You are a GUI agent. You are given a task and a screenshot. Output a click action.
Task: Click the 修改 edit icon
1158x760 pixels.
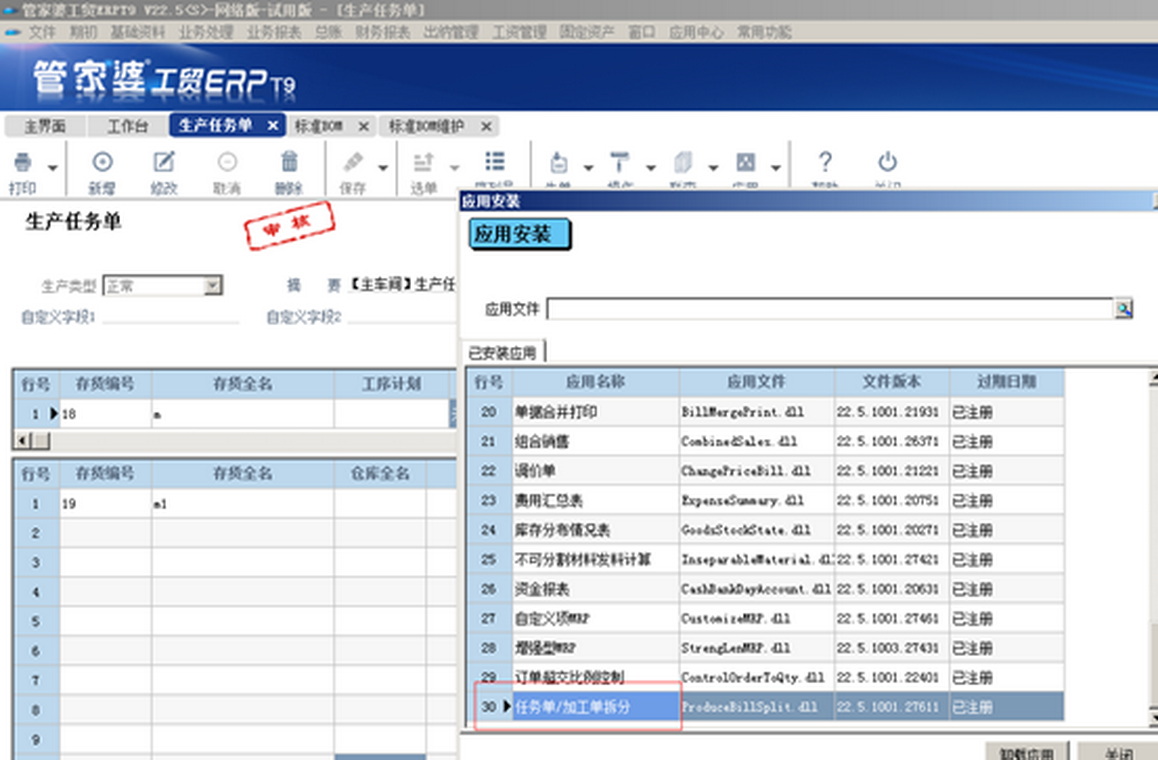coord(164,163)
